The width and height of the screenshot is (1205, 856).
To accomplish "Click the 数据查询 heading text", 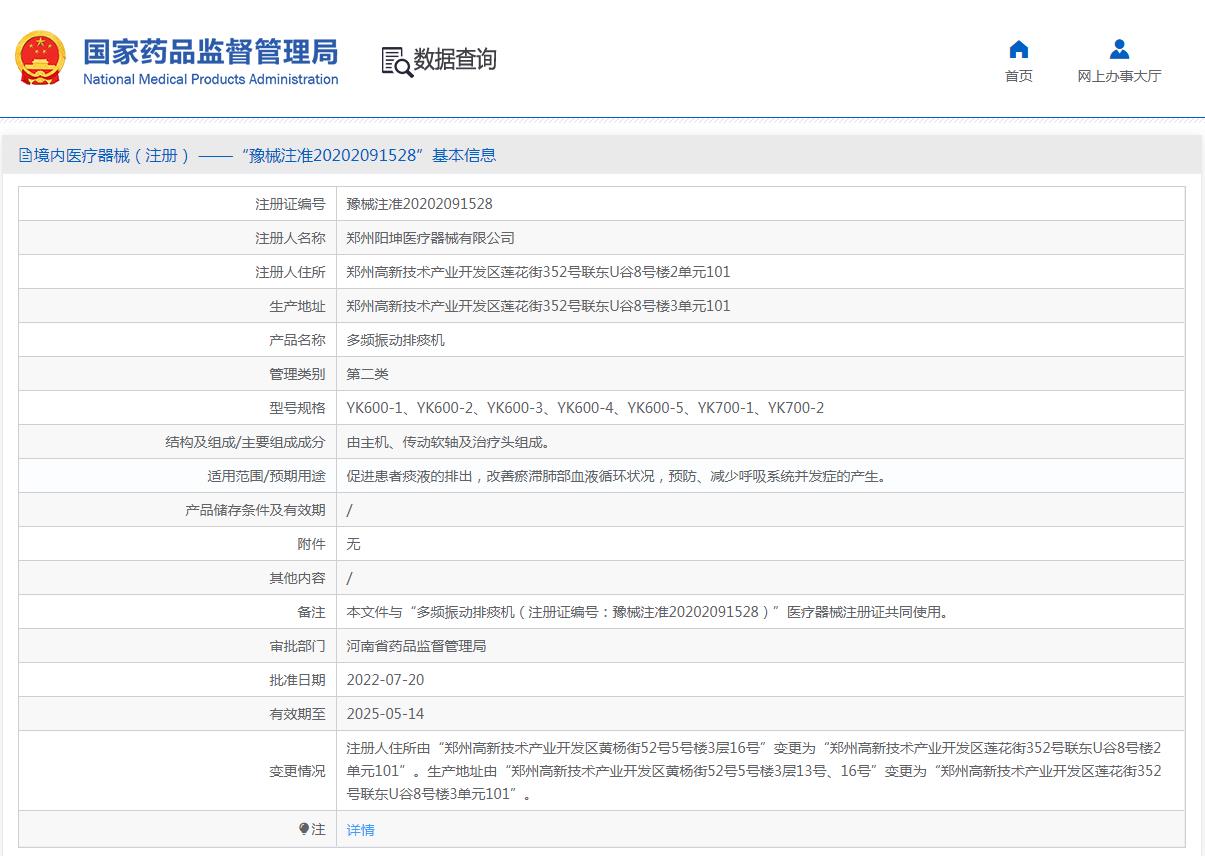I will (x=455, y=60).
